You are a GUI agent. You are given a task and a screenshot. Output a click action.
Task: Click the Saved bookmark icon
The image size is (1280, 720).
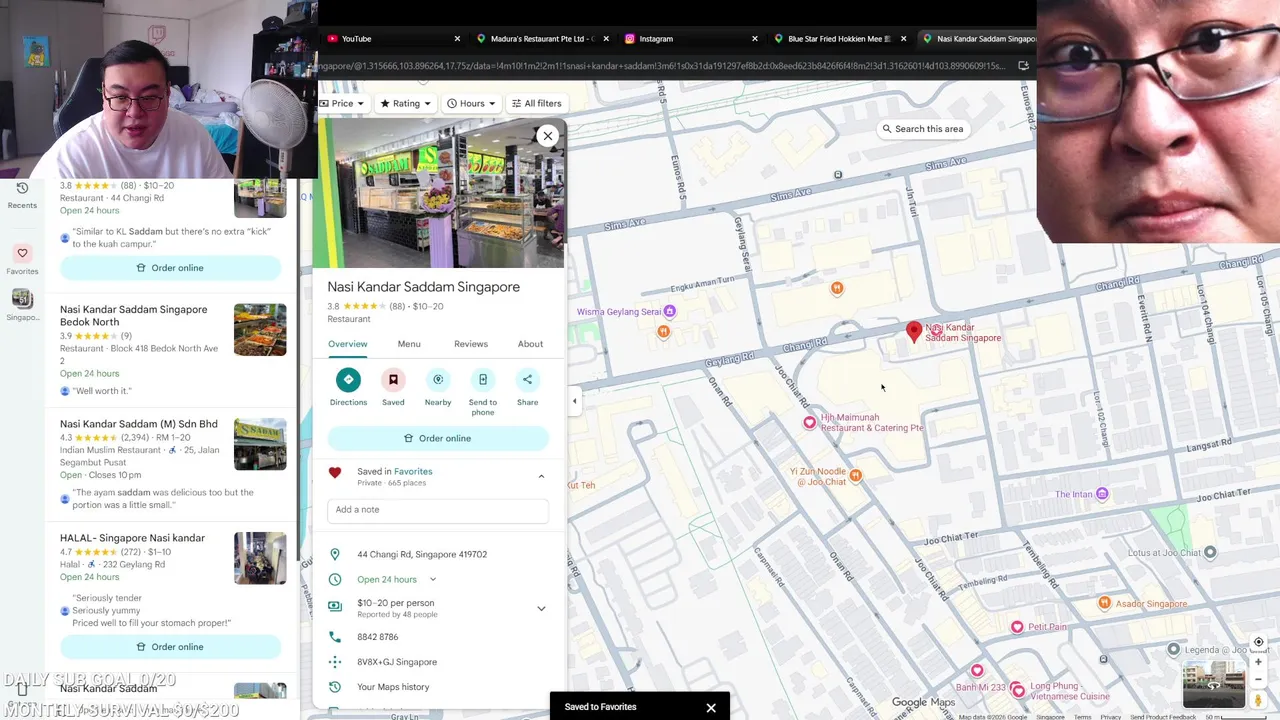[393, 379]
